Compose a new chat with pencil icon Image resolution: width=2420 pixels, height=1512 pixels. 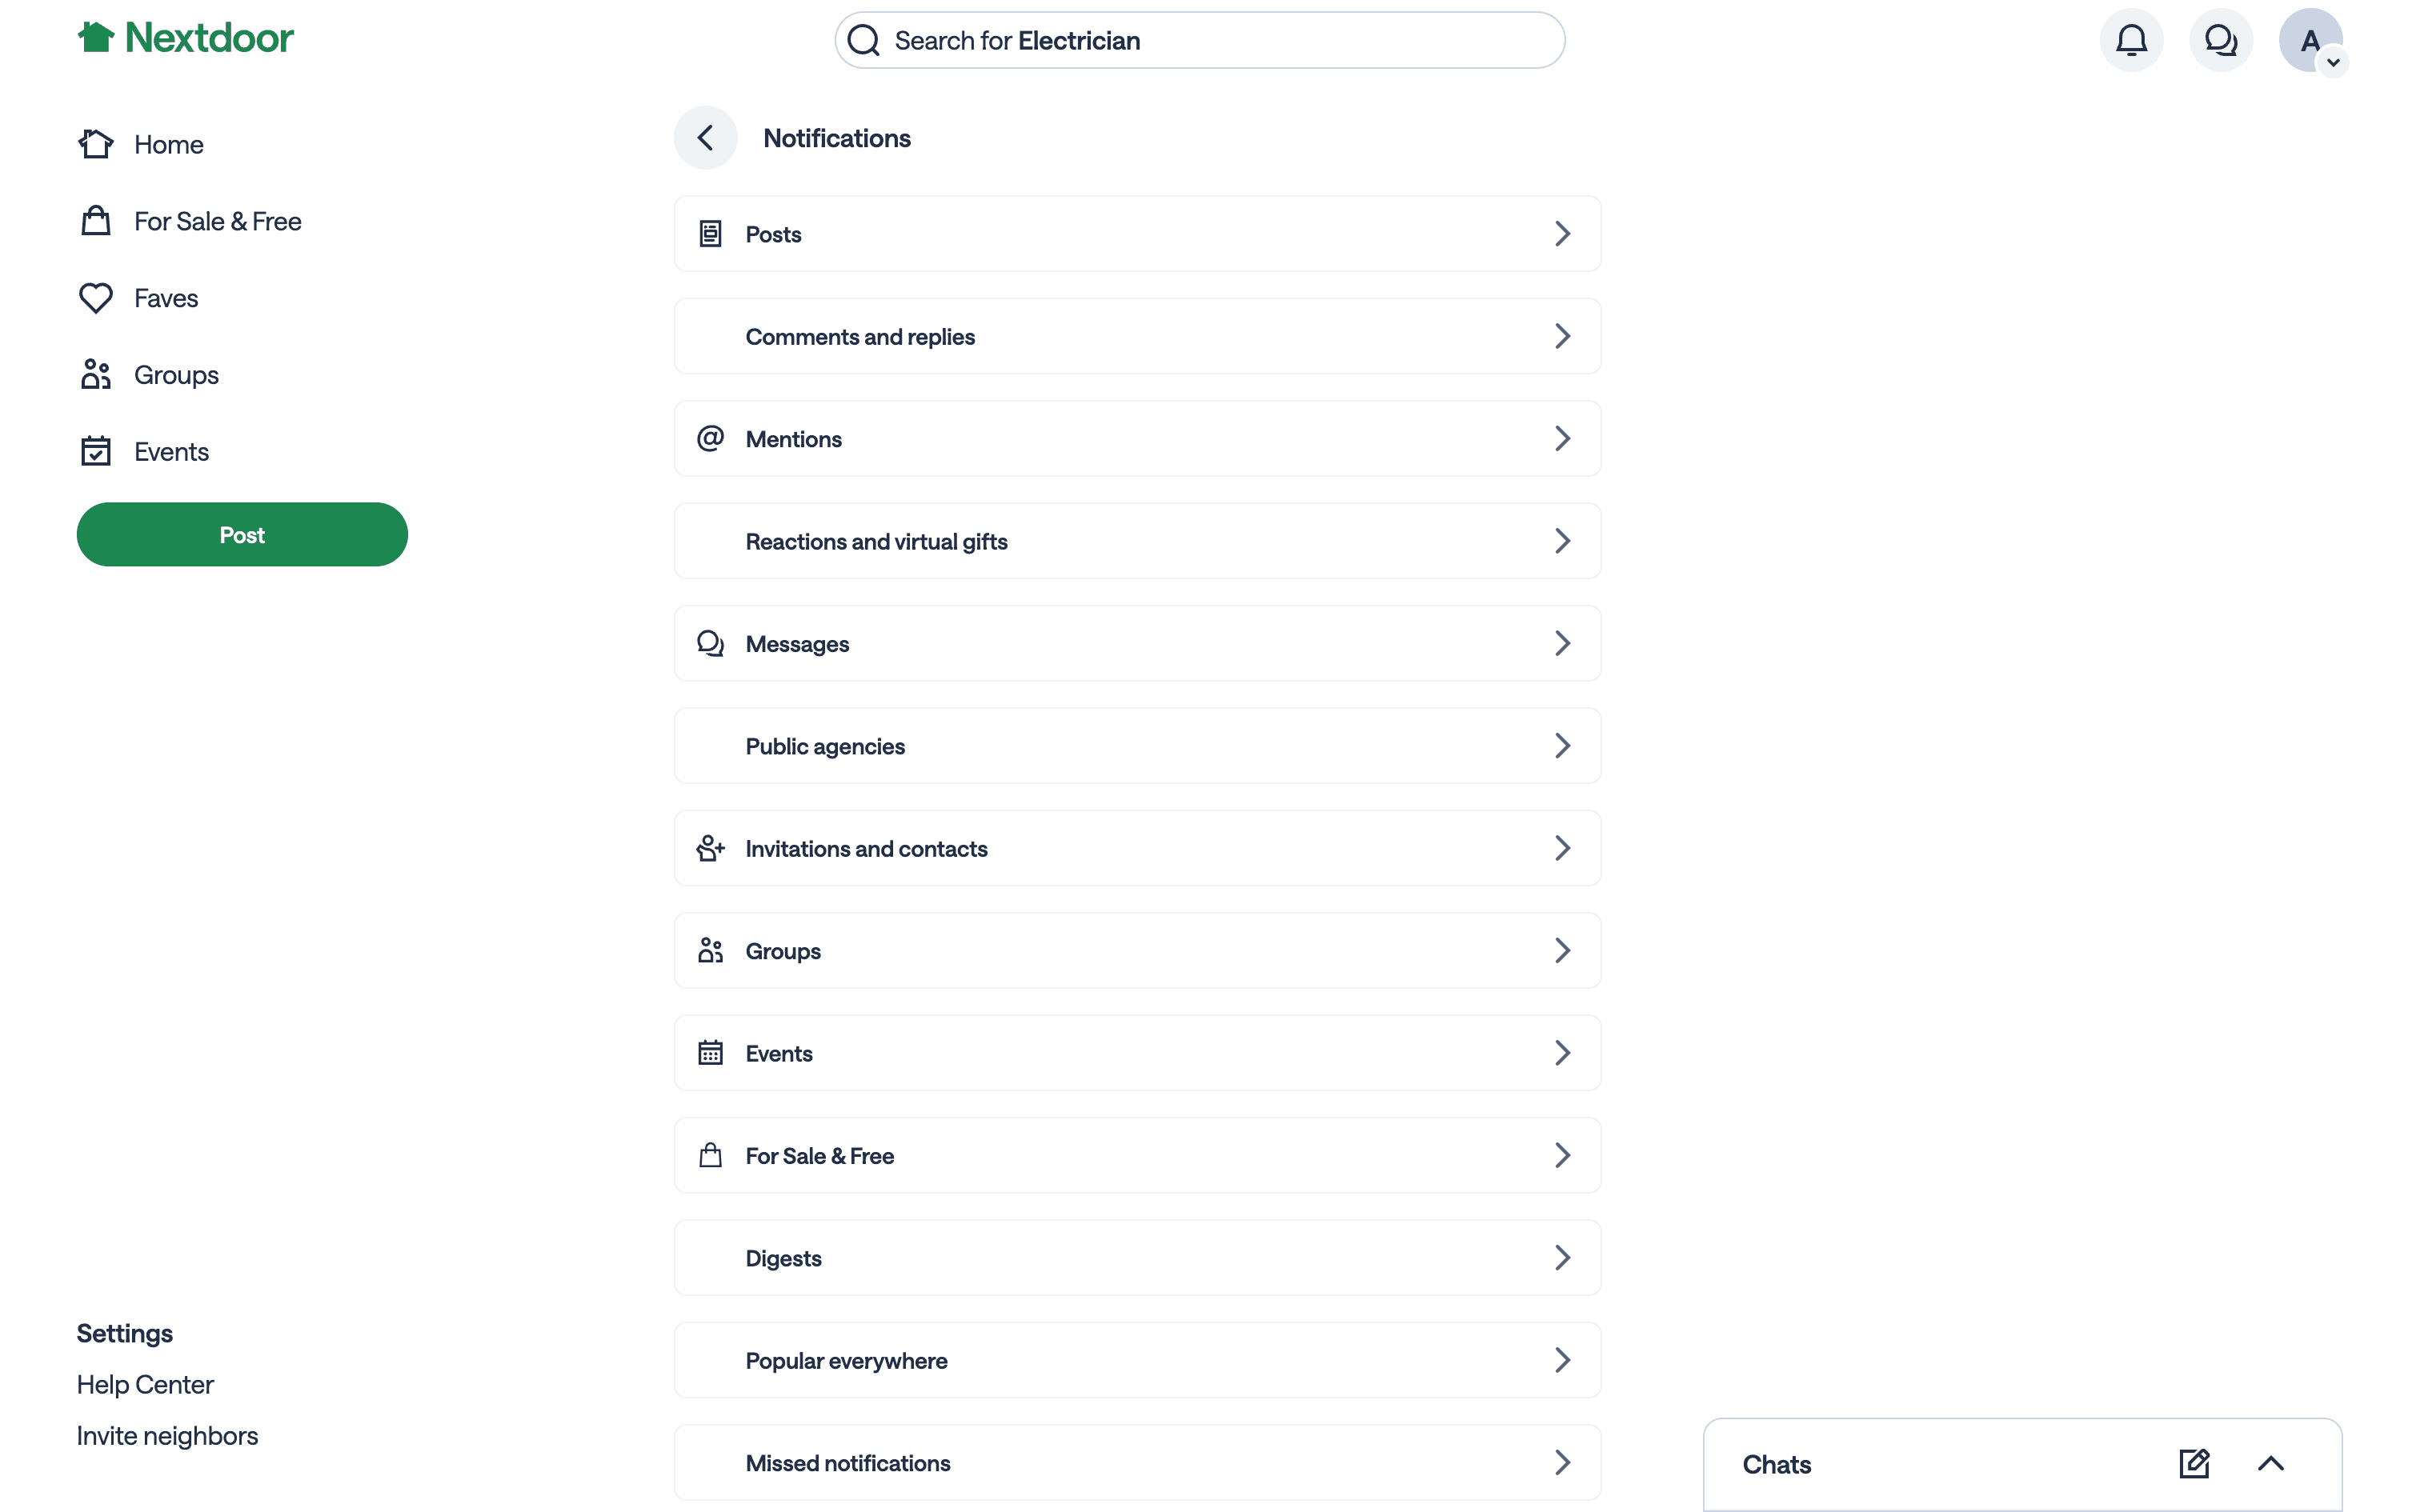[2194, 1464]
